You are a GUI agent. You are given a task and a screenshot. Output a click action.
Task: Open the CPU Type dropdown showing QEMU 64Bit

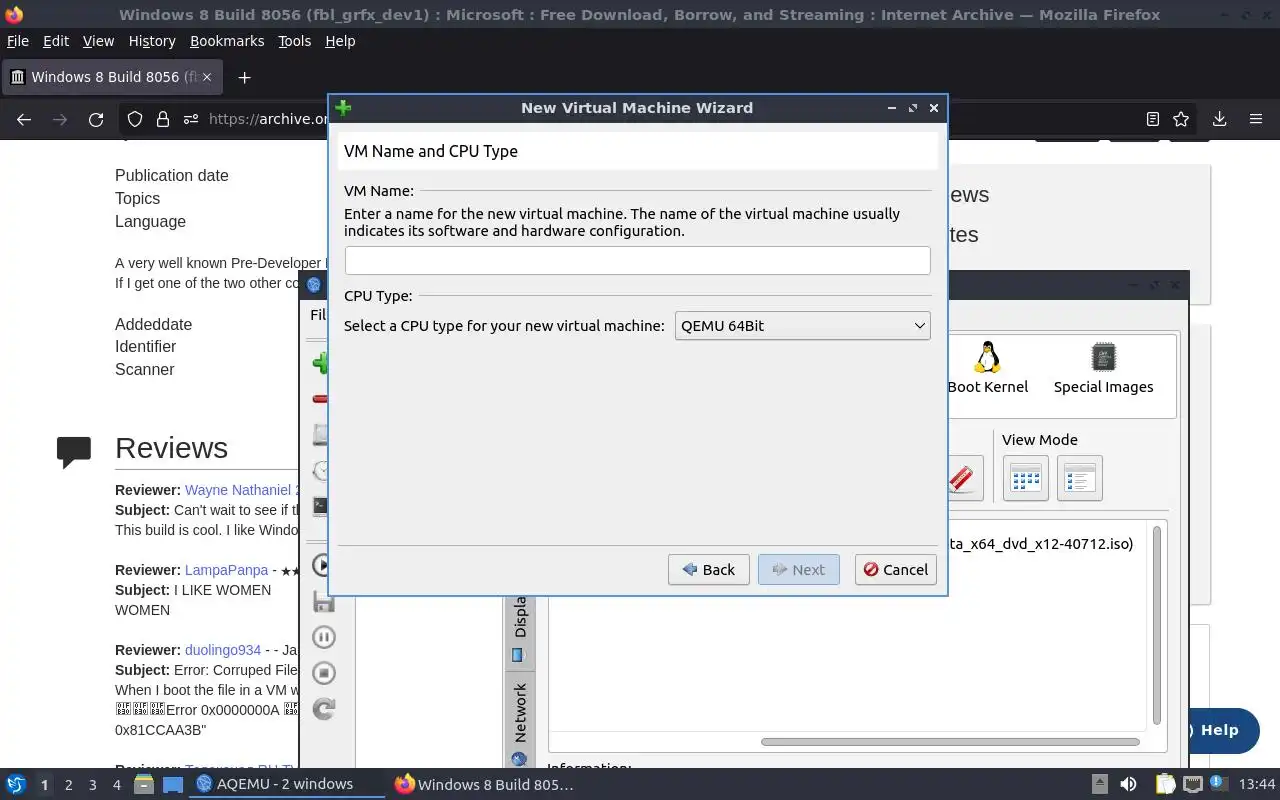(x=803, y=326)
